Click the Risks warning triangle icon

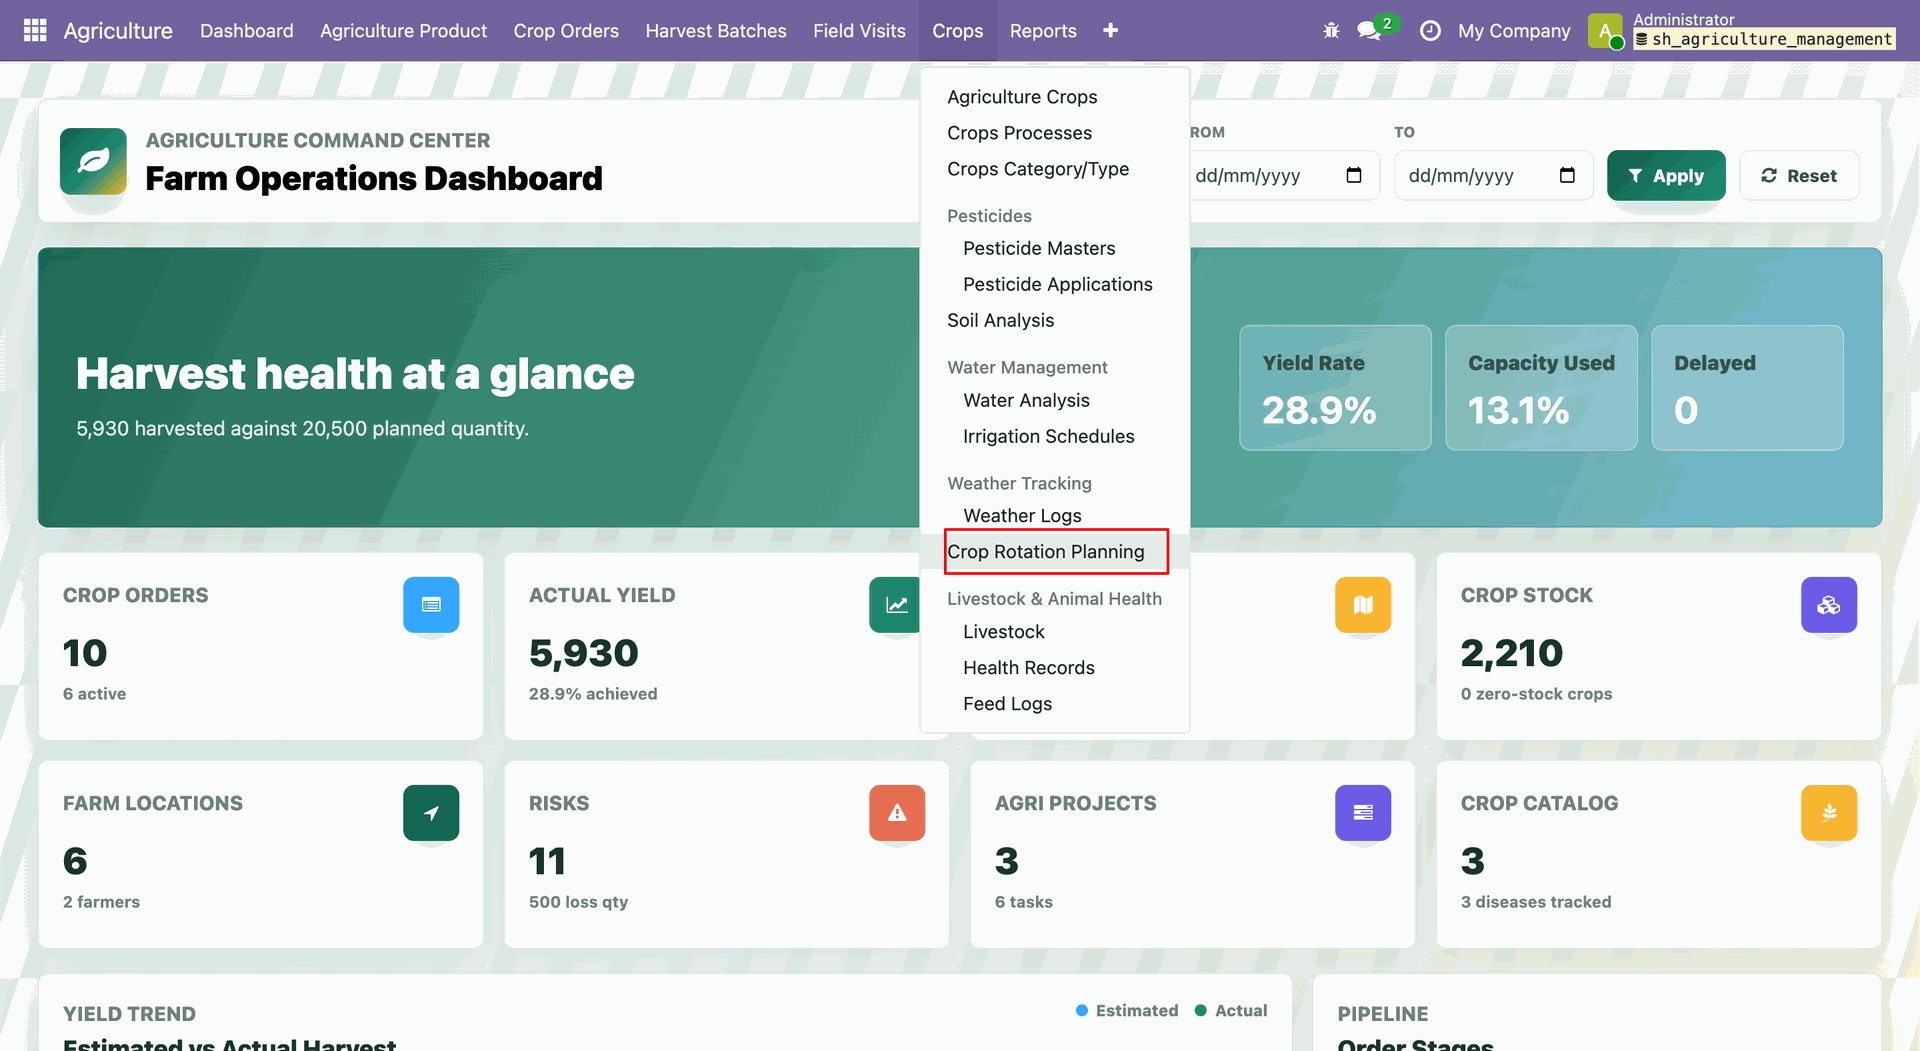pos(897,813)
